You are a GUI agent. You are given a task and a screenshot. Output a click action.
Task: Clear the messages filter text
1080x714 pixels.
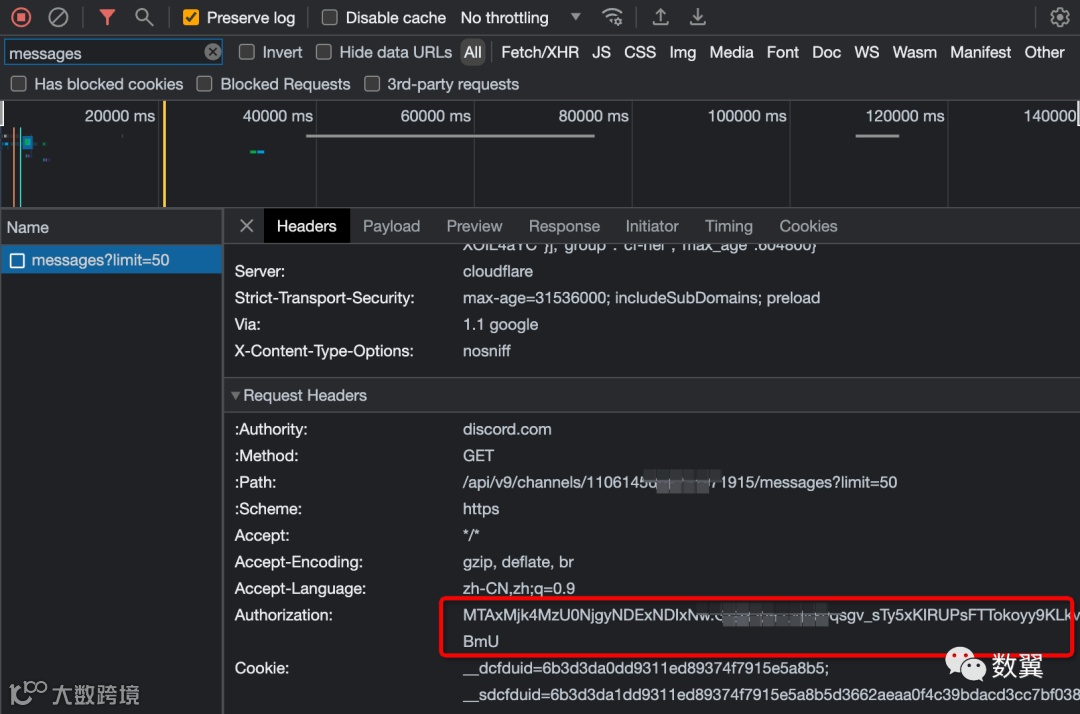[x=213, y=52]
